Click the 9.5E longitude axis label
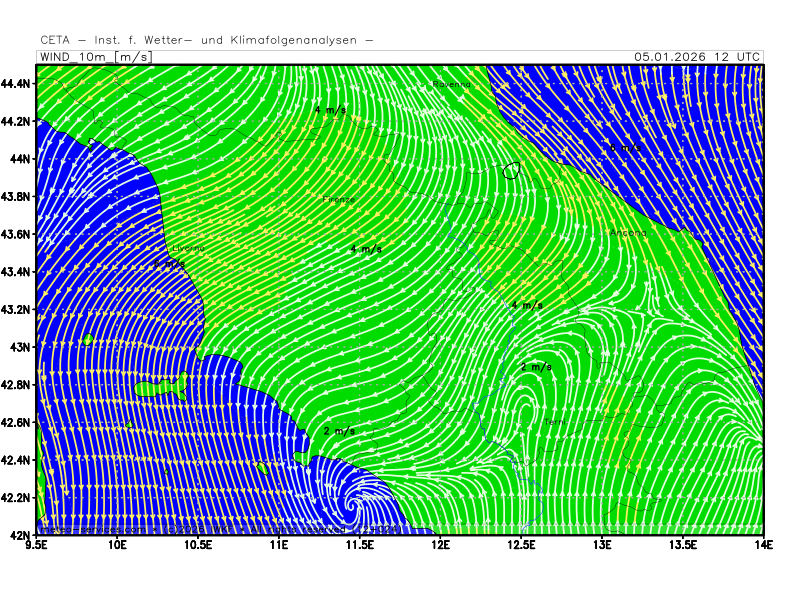 [x=38, y=546]
